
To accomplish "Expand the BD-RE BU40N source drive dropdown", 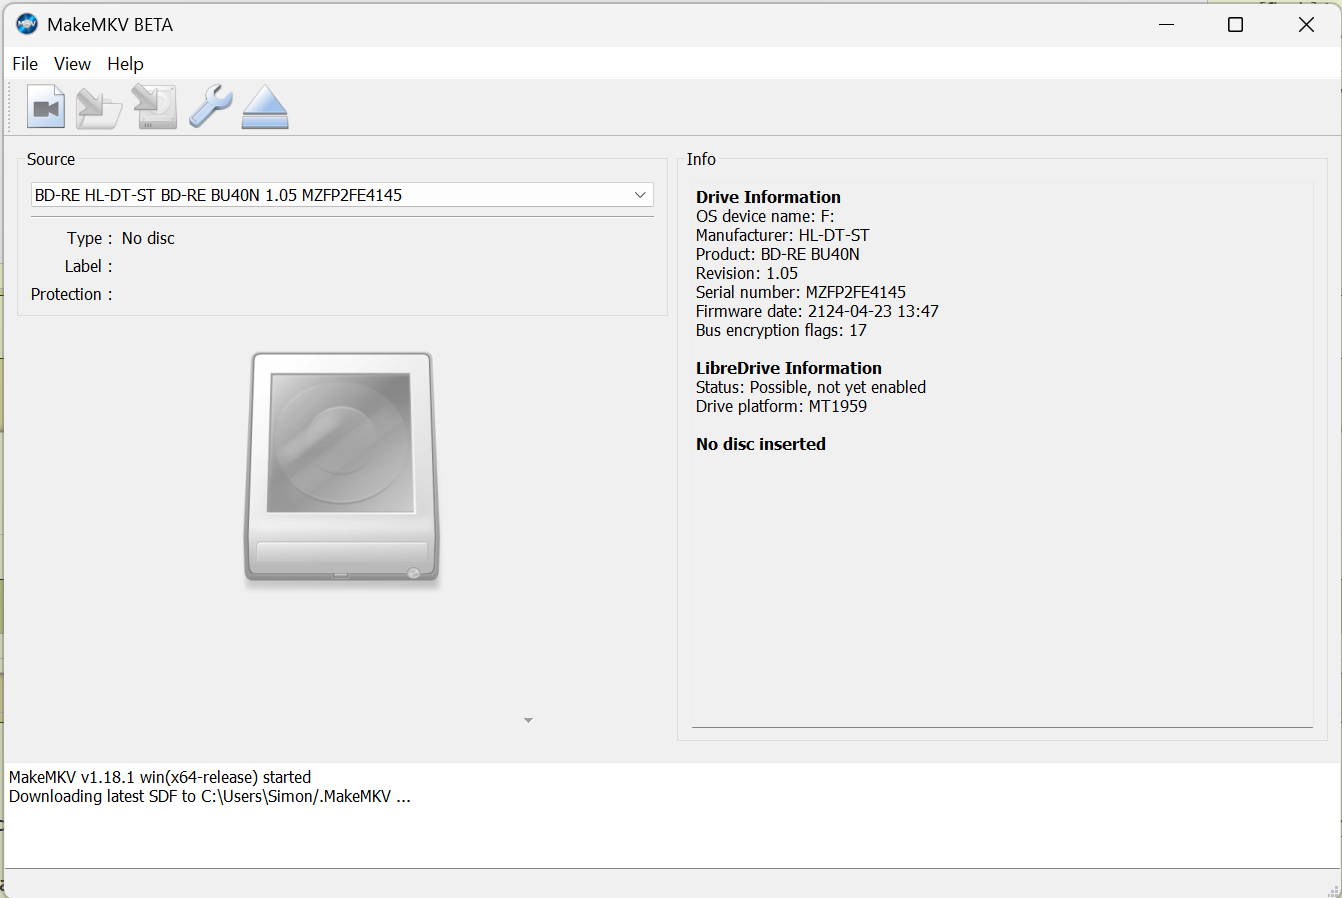I will click(x=640, y=195).
